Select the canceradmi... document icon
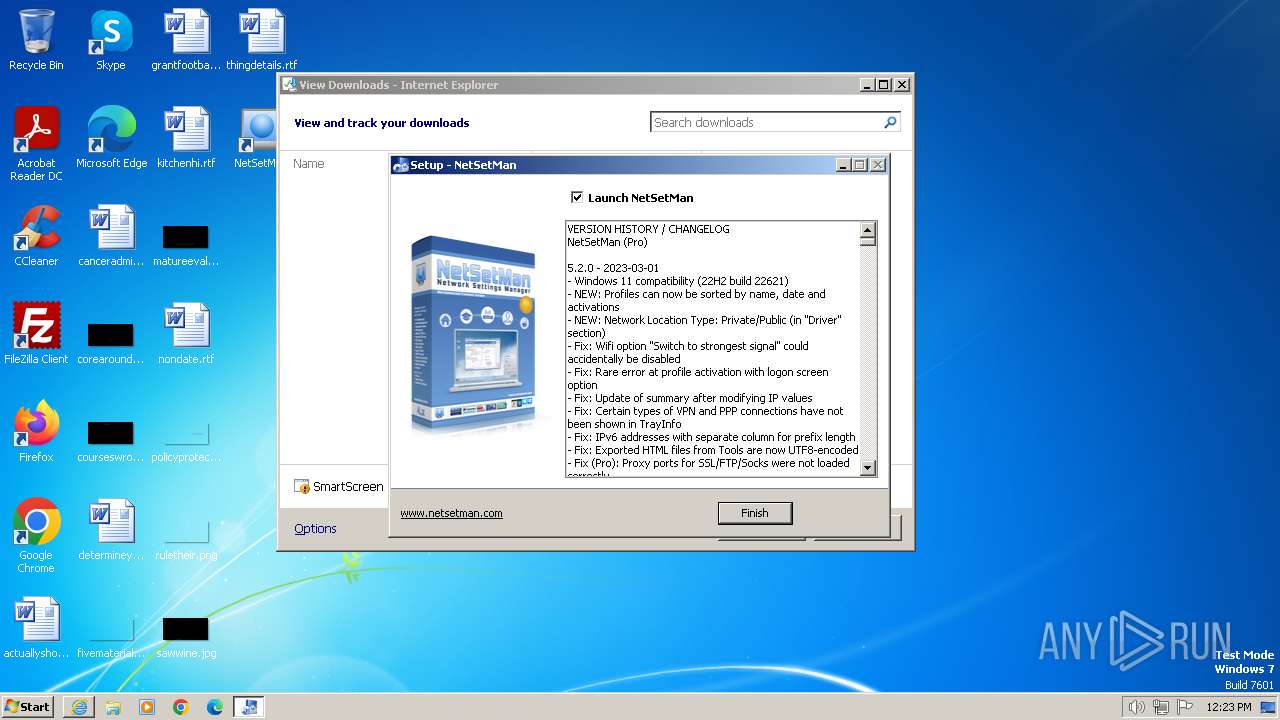This screenshot has width=1280, height=720. pyautogui.click(x=111, y=236)
